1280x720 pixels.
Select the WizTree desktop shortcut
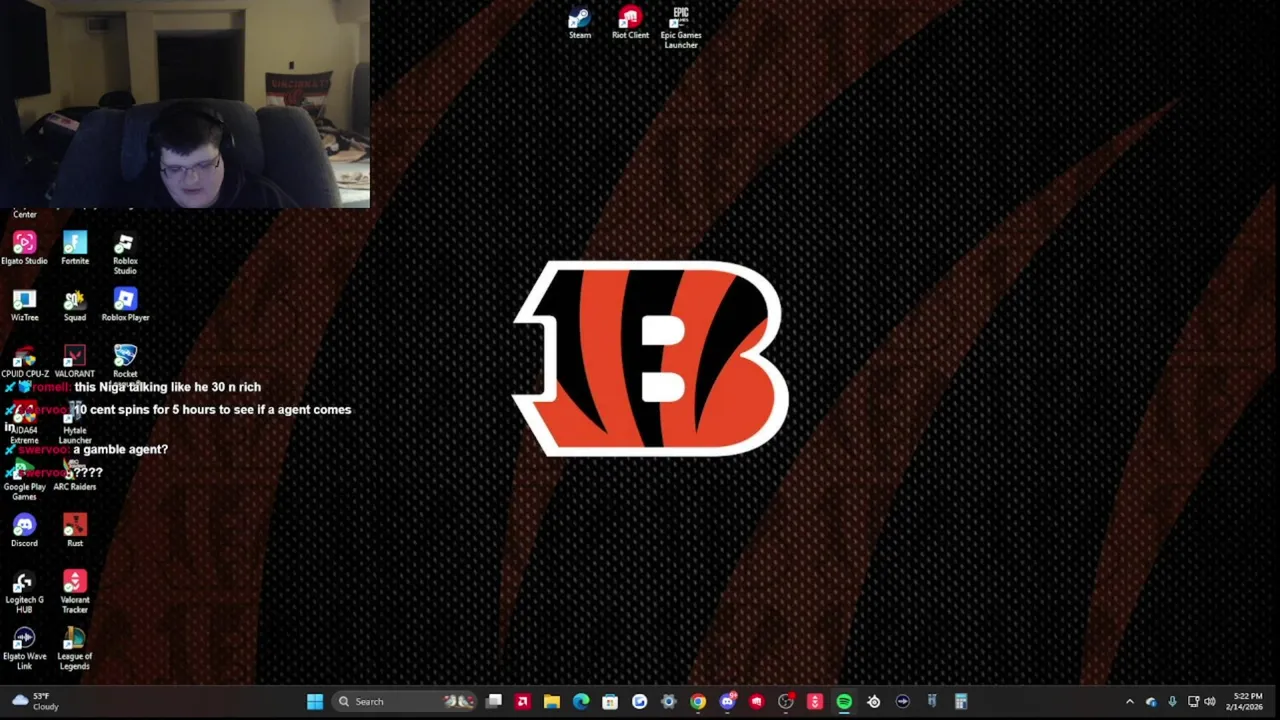pyautogui.click(x=24, y=306)
